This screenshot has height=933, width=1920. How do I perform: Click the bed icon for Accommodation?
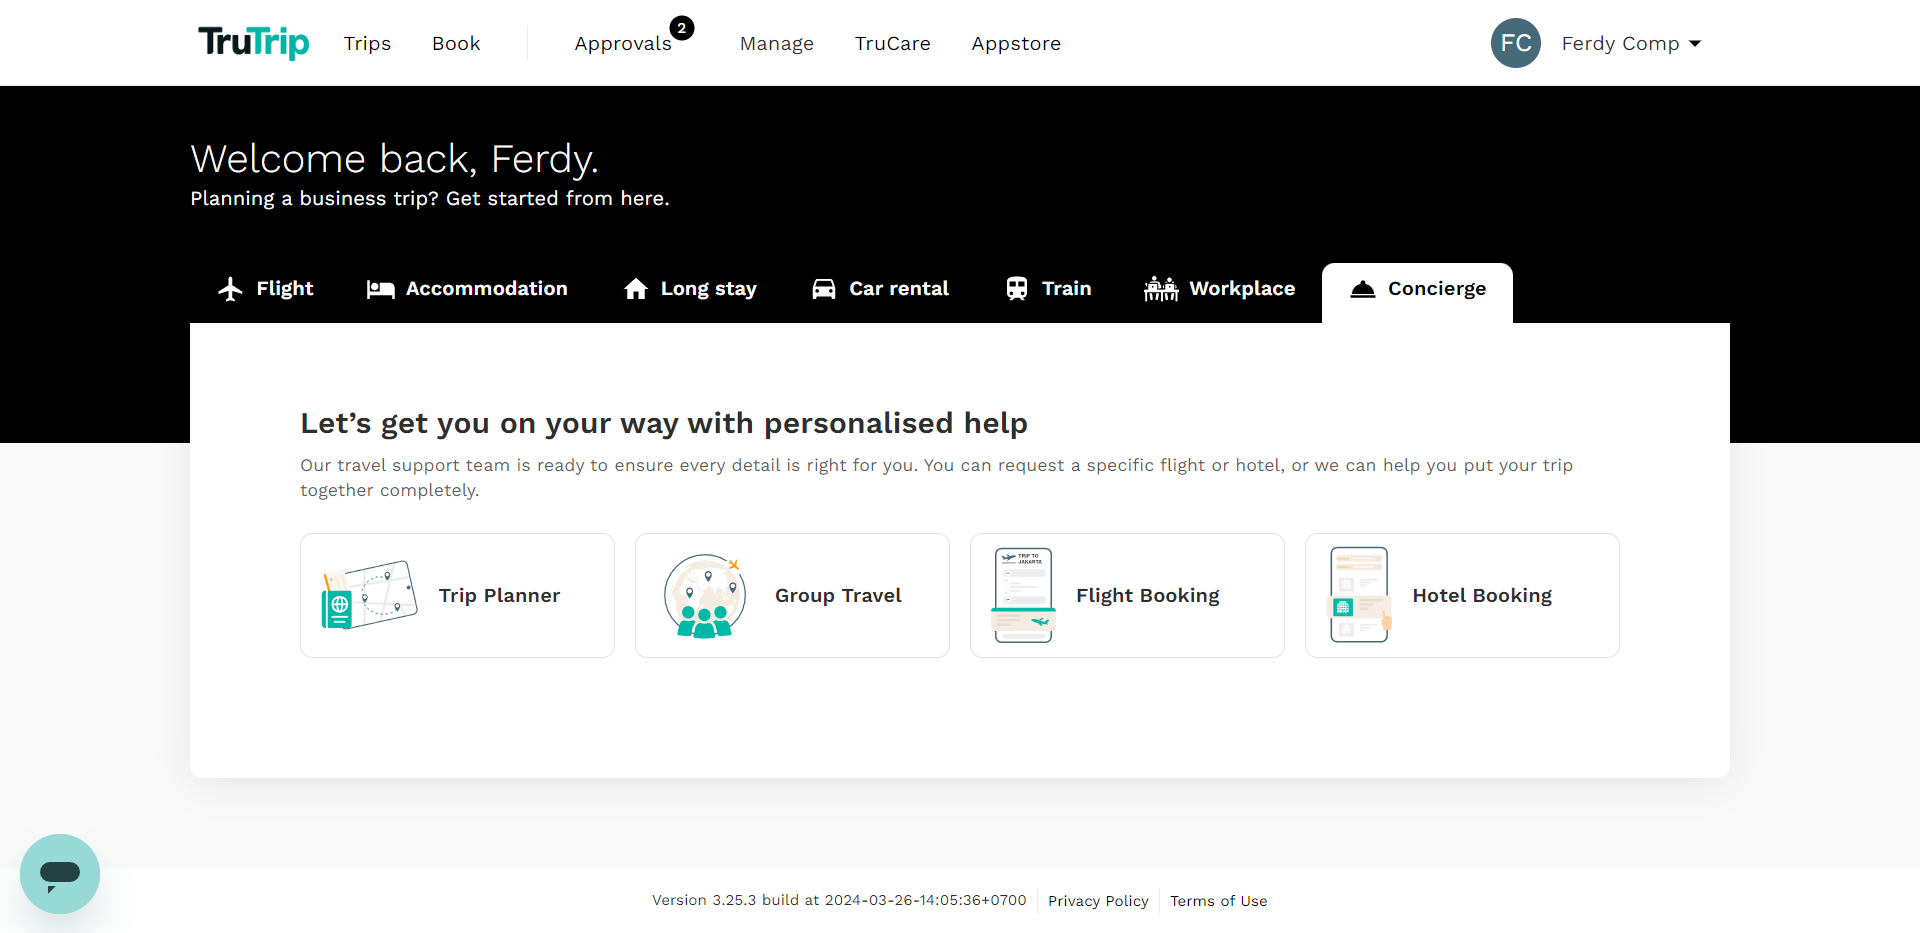click(x=380, y=289)
